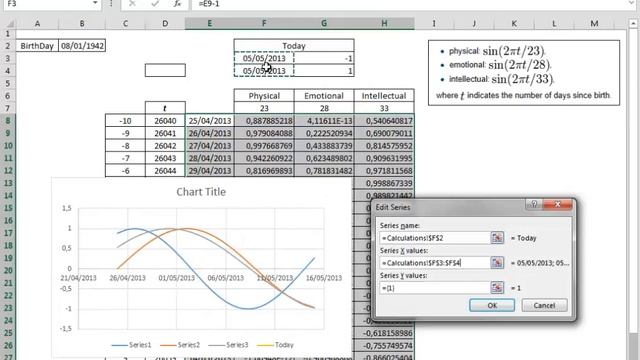Click the cell with value 0,909631995
The image size is (640, 360).
pyautogui.click(x=384, y=158)
